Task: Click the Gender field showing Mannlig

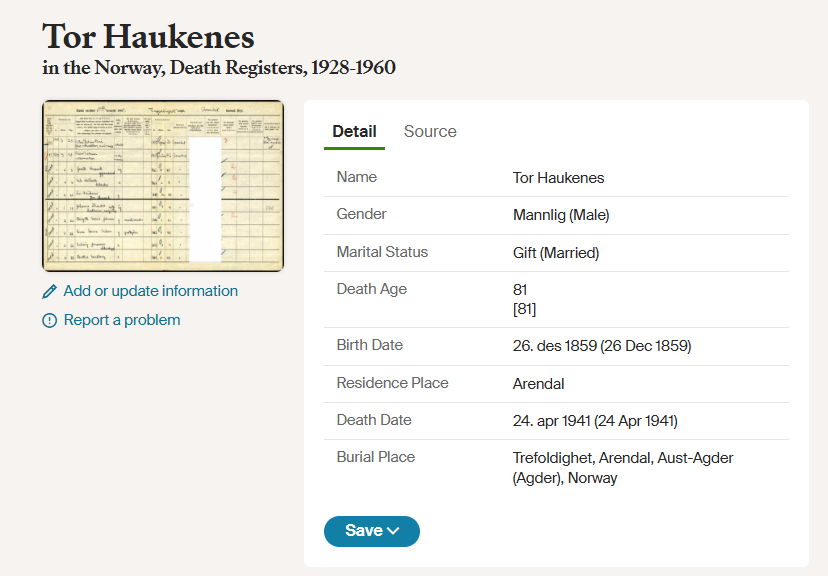Action: [x=561, y=214]
